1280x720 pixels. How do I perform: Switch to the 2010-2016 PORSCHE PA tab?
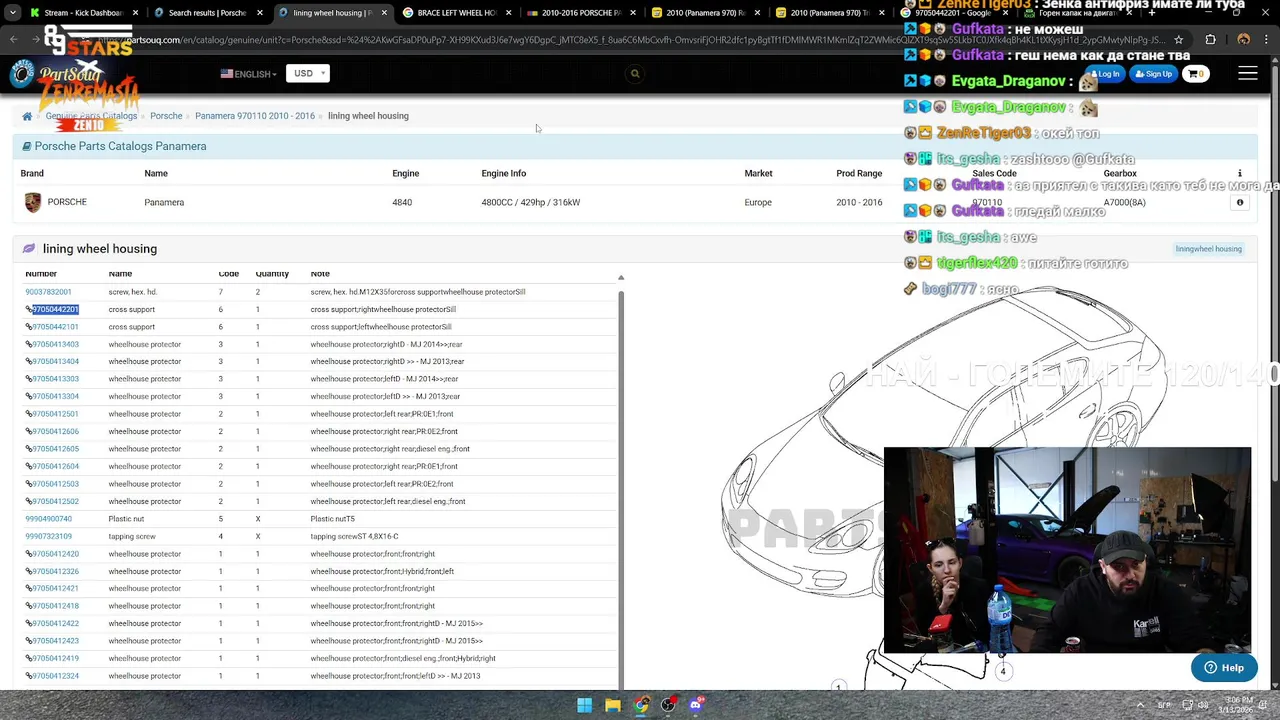580,13
